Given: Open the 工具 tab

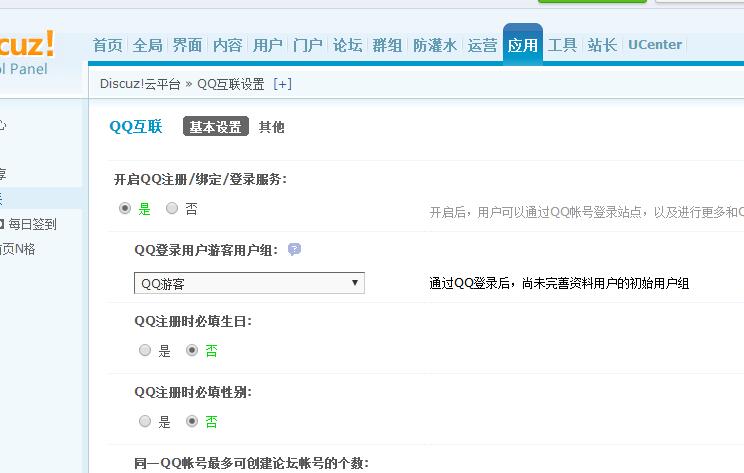Looking at the screenshot, I should click(x=562, y=45).
